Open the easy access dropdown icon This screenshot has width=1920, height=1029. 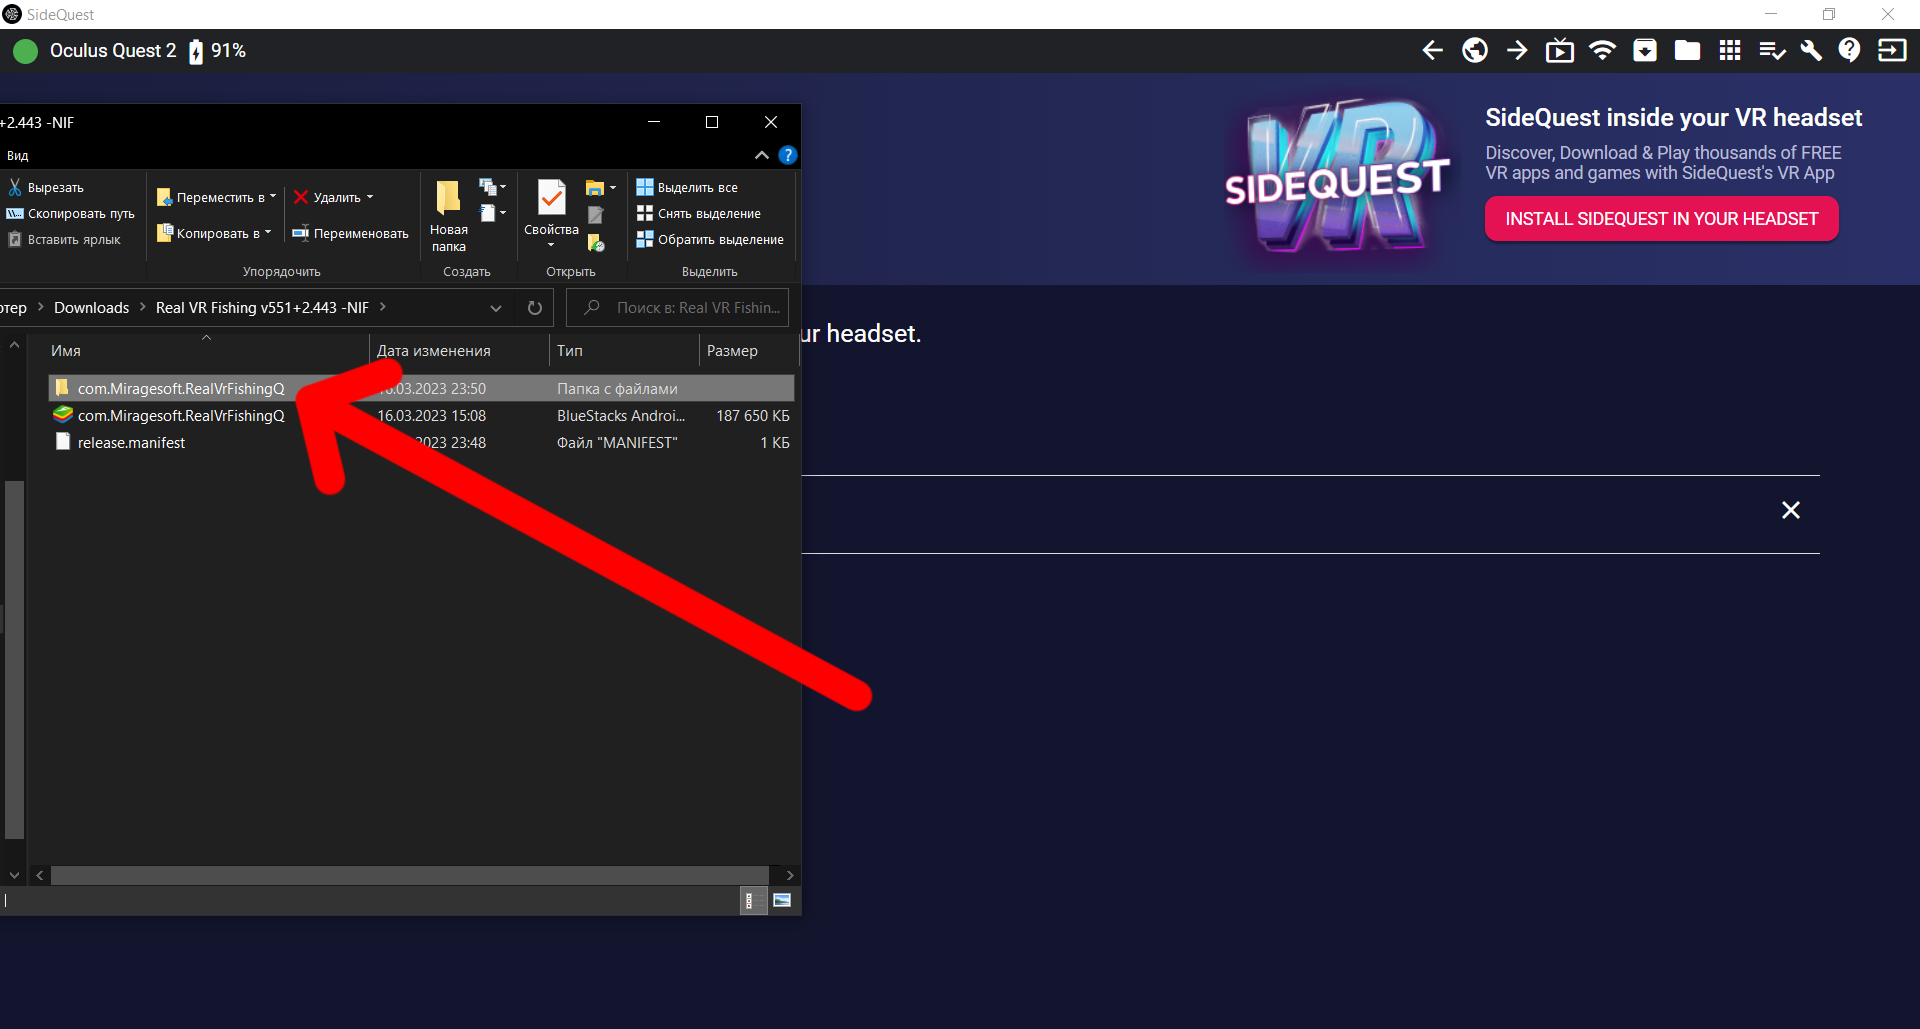tap(492, 214)
